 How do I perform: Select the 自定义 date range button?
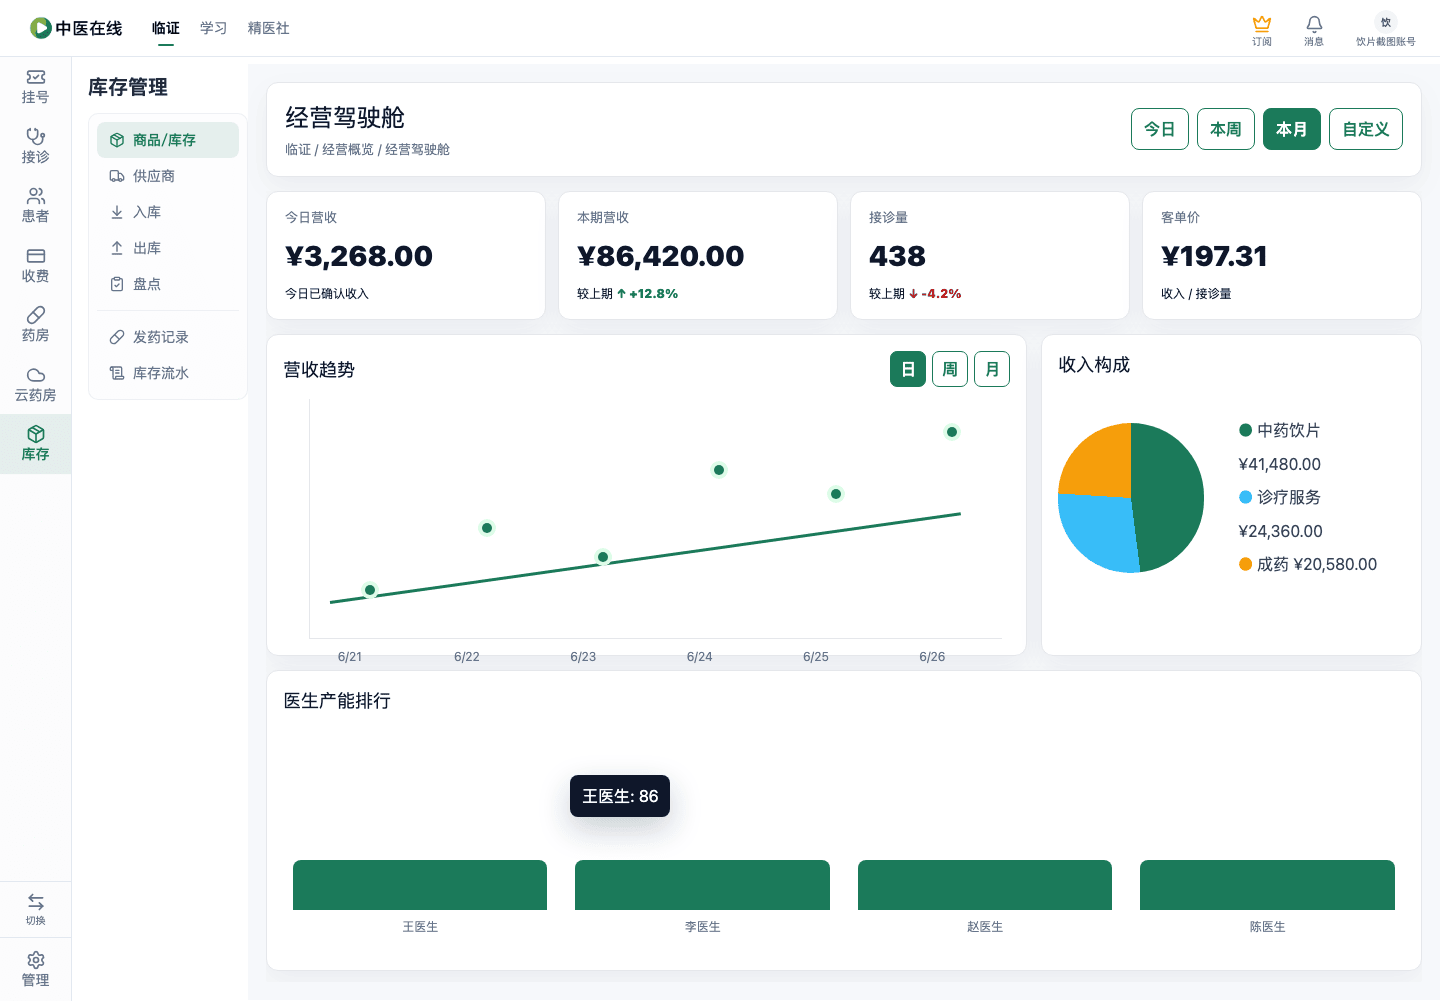(x=1366, y=129)
